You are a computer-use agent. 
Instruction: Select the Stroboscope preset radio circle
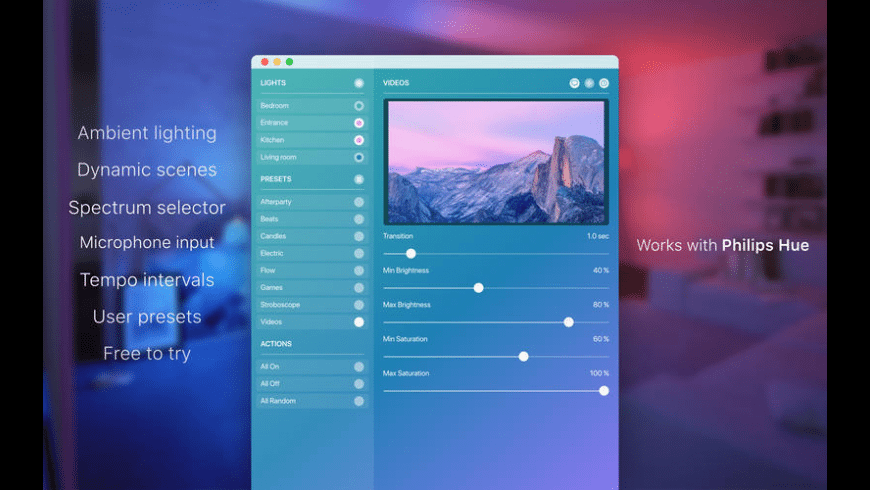coord(359,305)
